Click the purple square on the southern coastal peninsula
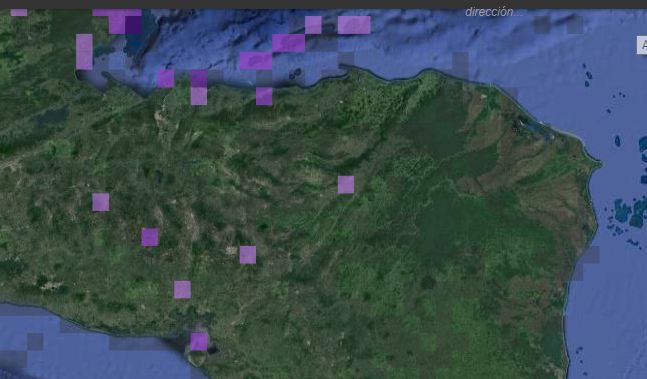The width and height of the screenshot is (647, 379). pyautogui.click(x=199, y=342)
